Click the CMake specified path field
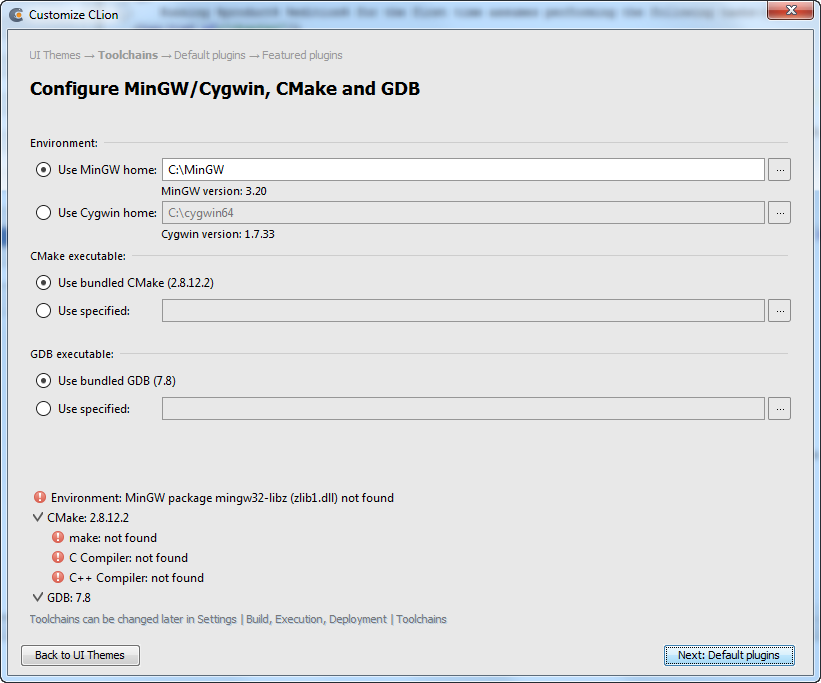 click(x=463, y=311)
